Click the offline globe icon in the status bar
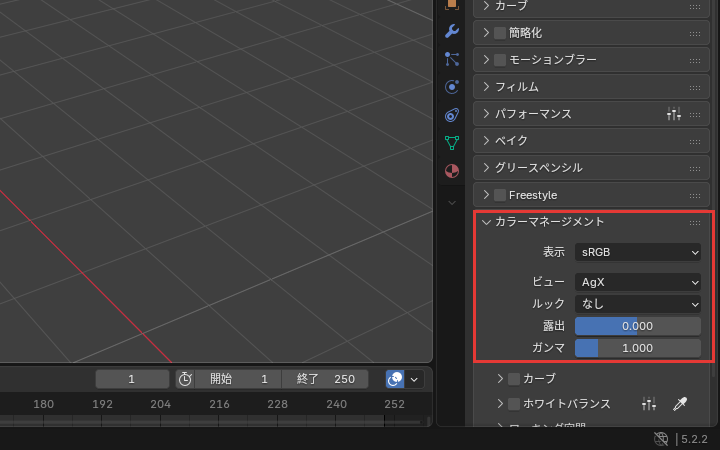Viewport: 720px width, 450px height. (661, 439)
